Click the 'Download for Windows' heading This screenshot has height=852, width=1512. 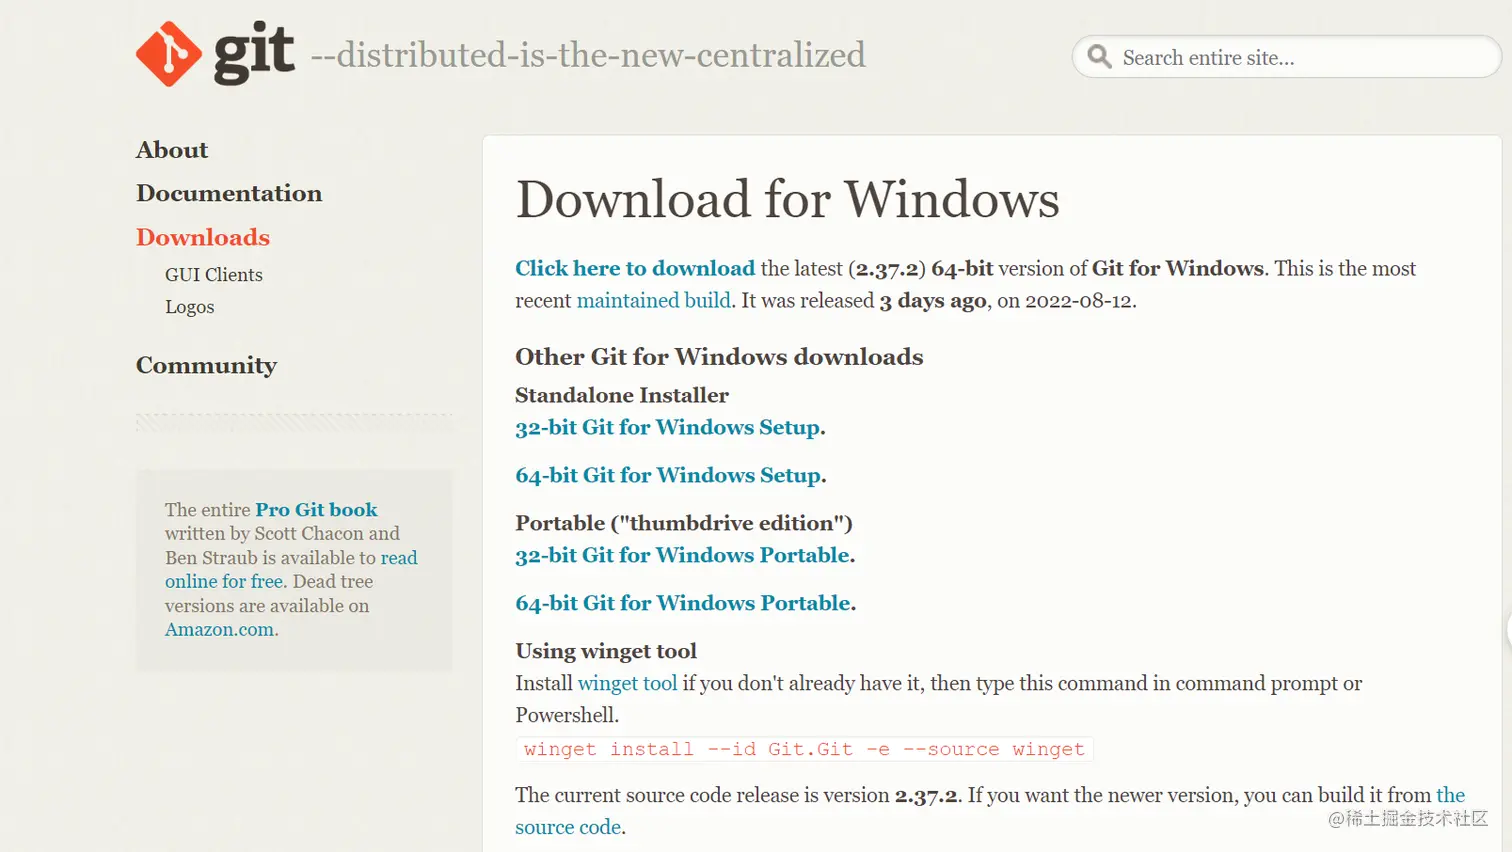click(x=787, y=199)
